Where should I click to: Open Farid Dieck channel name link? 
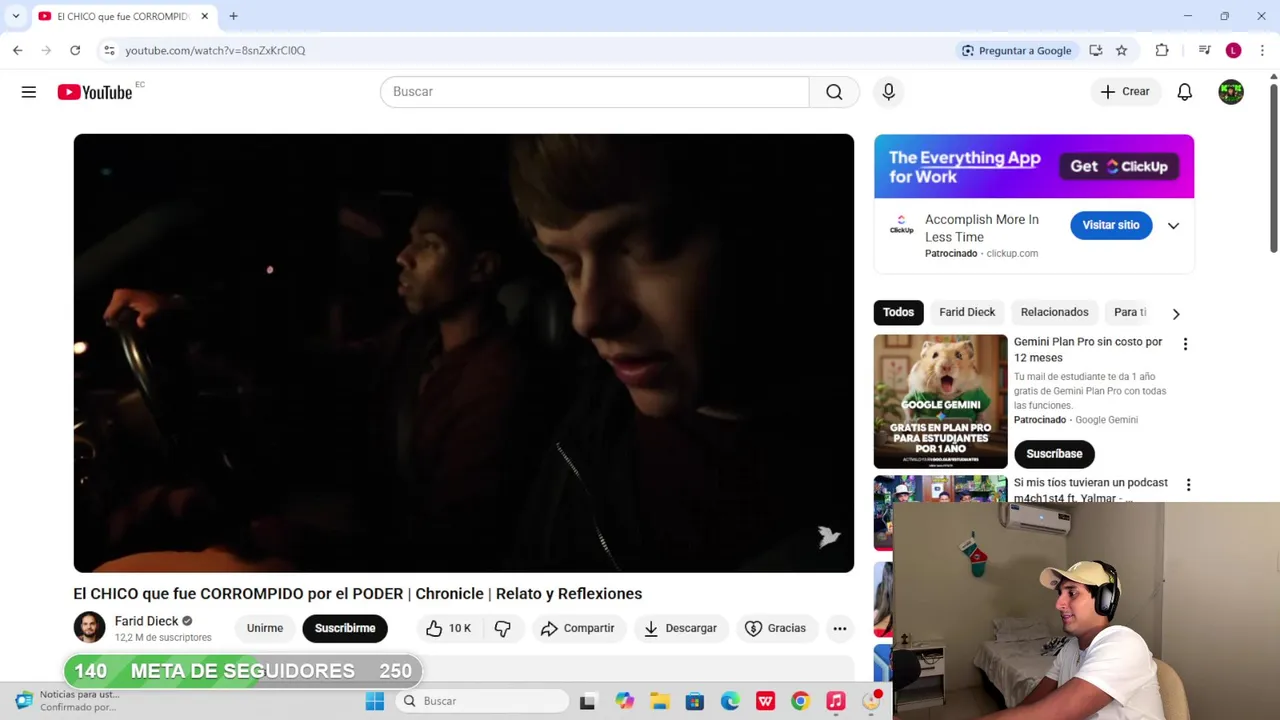(146, 621)
